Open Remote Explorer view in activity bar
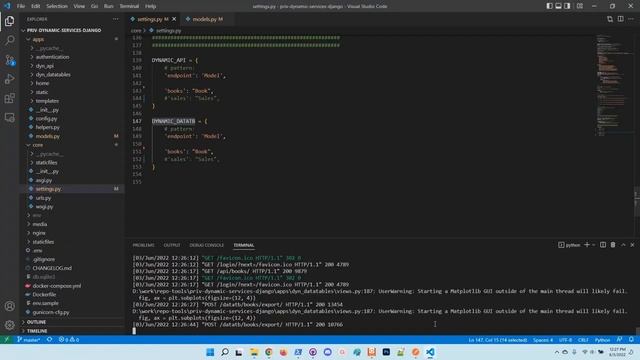Image resolution: width=640 pixels, height=360 pixels. coord(9,118)
